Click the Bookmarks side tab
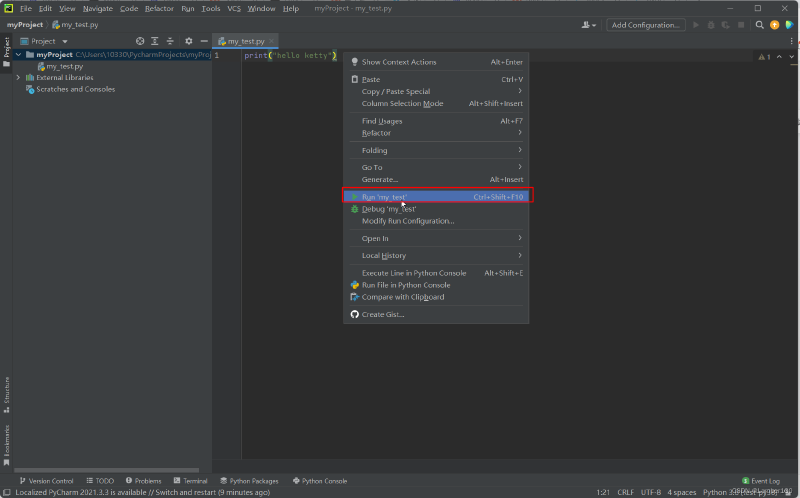 (7, 445)
